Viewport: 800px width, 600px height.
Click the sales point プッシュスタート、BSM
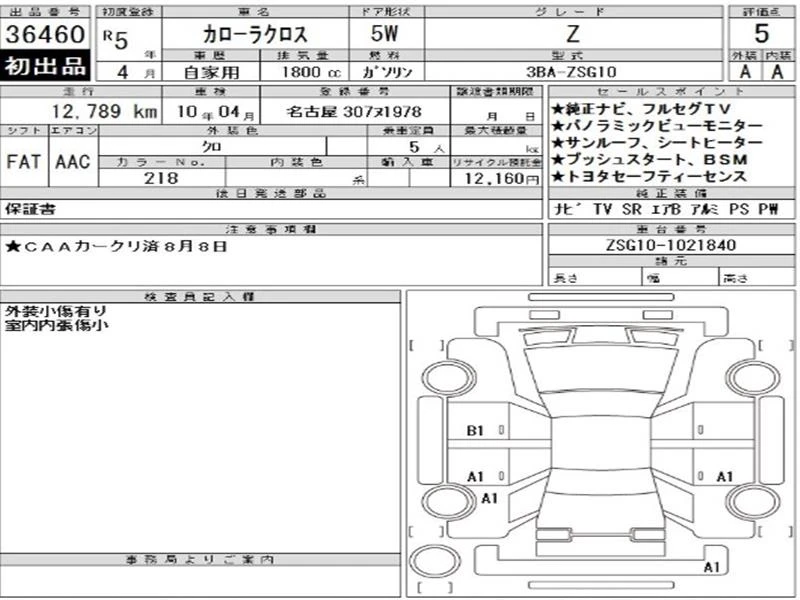tap(649, 159)
